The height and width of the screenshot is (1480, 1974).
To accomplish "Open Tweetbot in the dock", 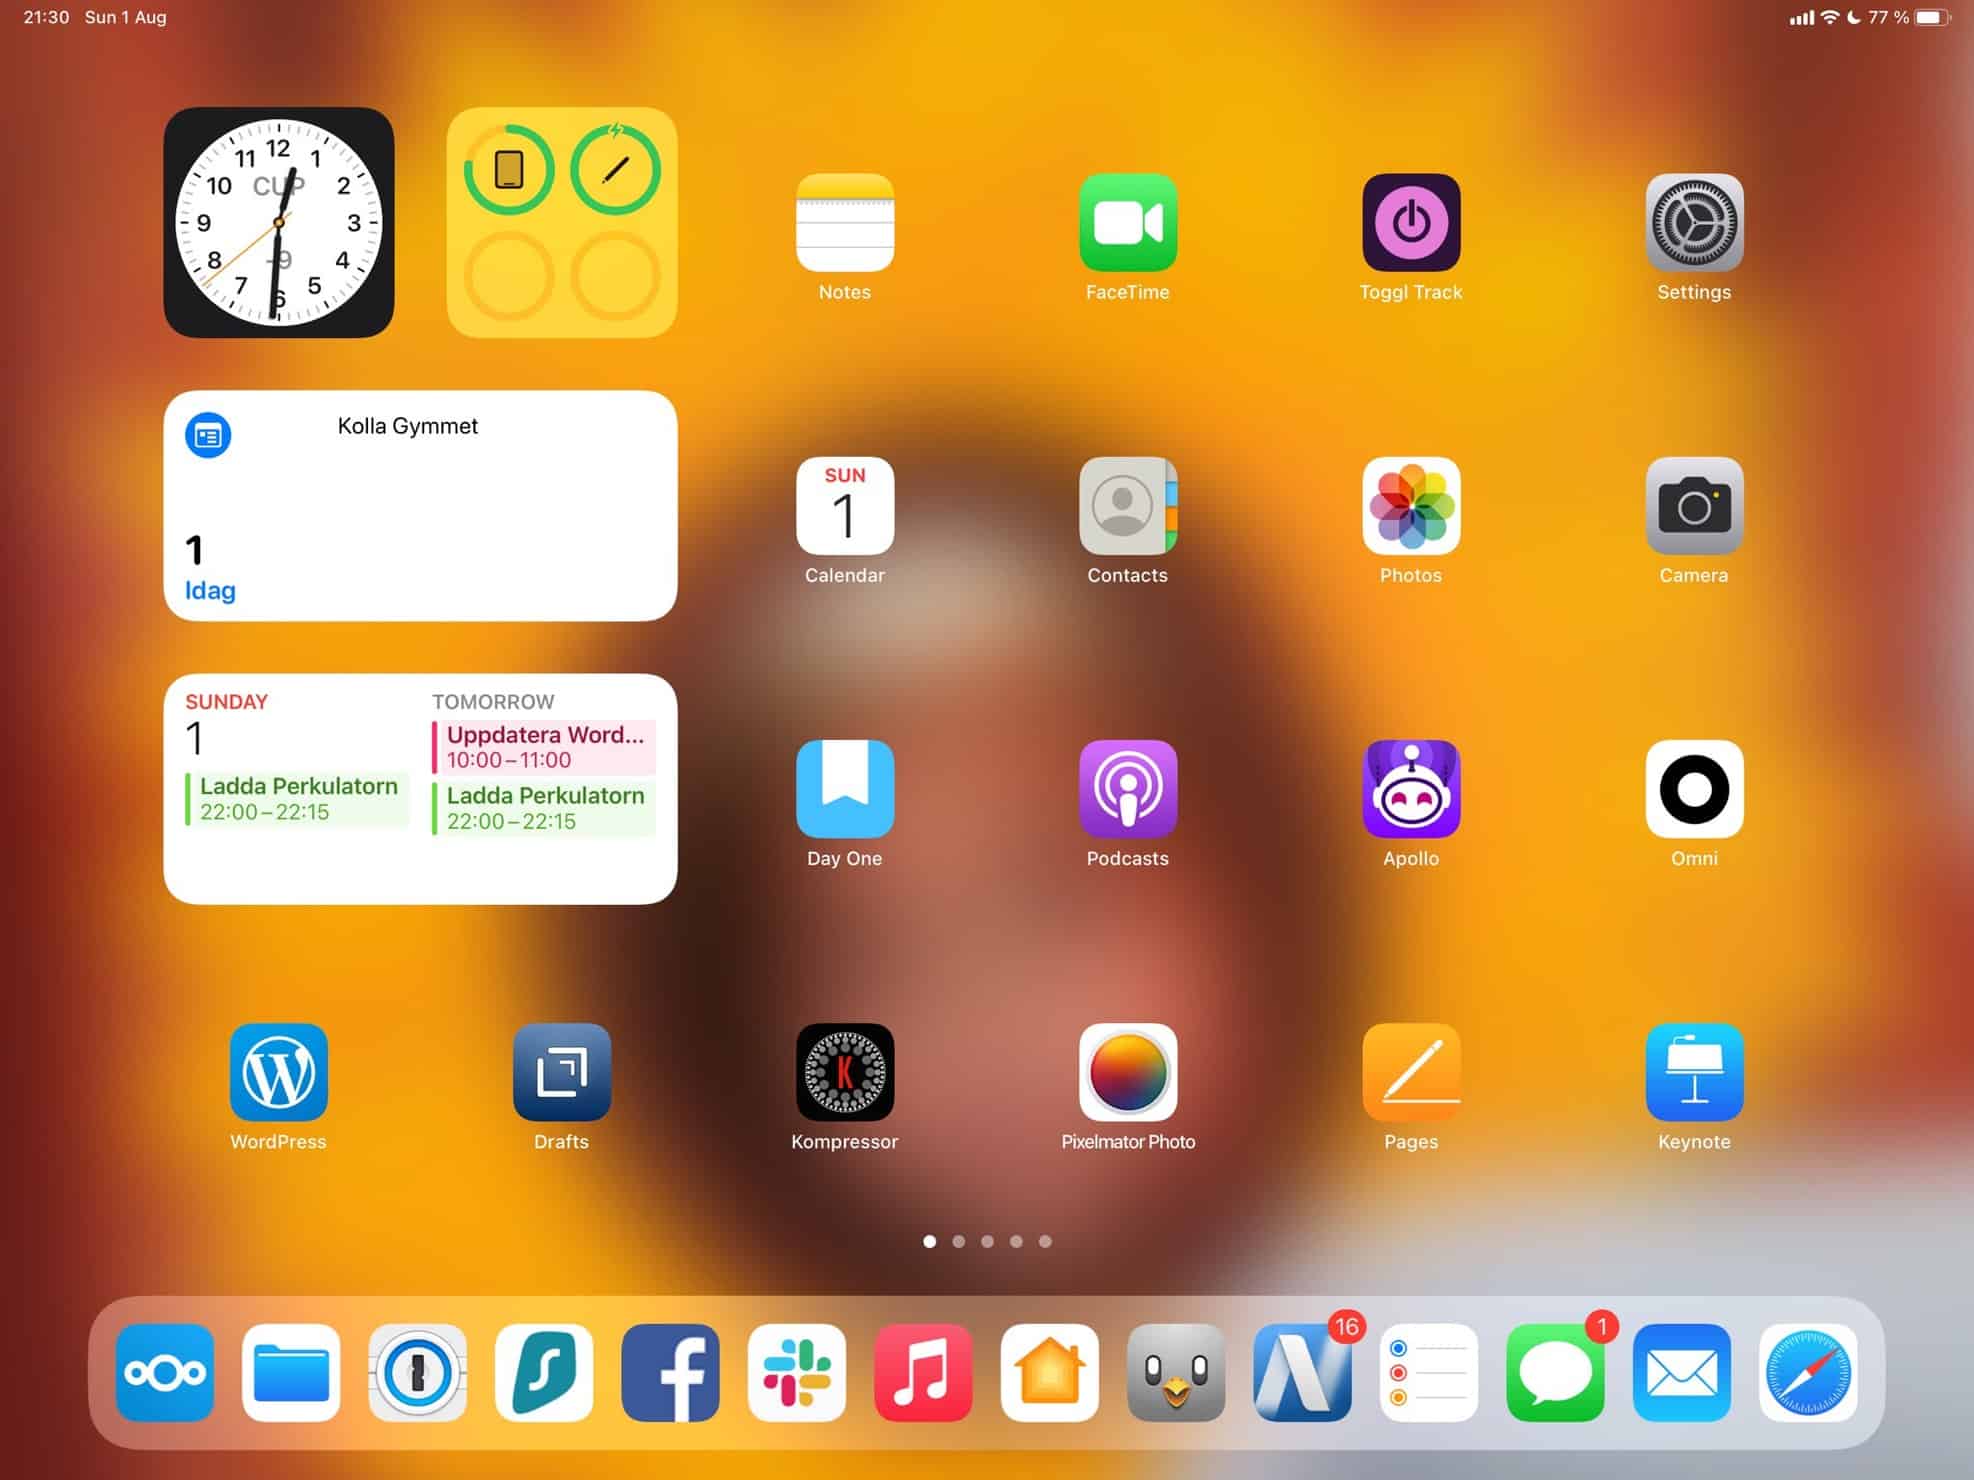I will [1176, 1373].
